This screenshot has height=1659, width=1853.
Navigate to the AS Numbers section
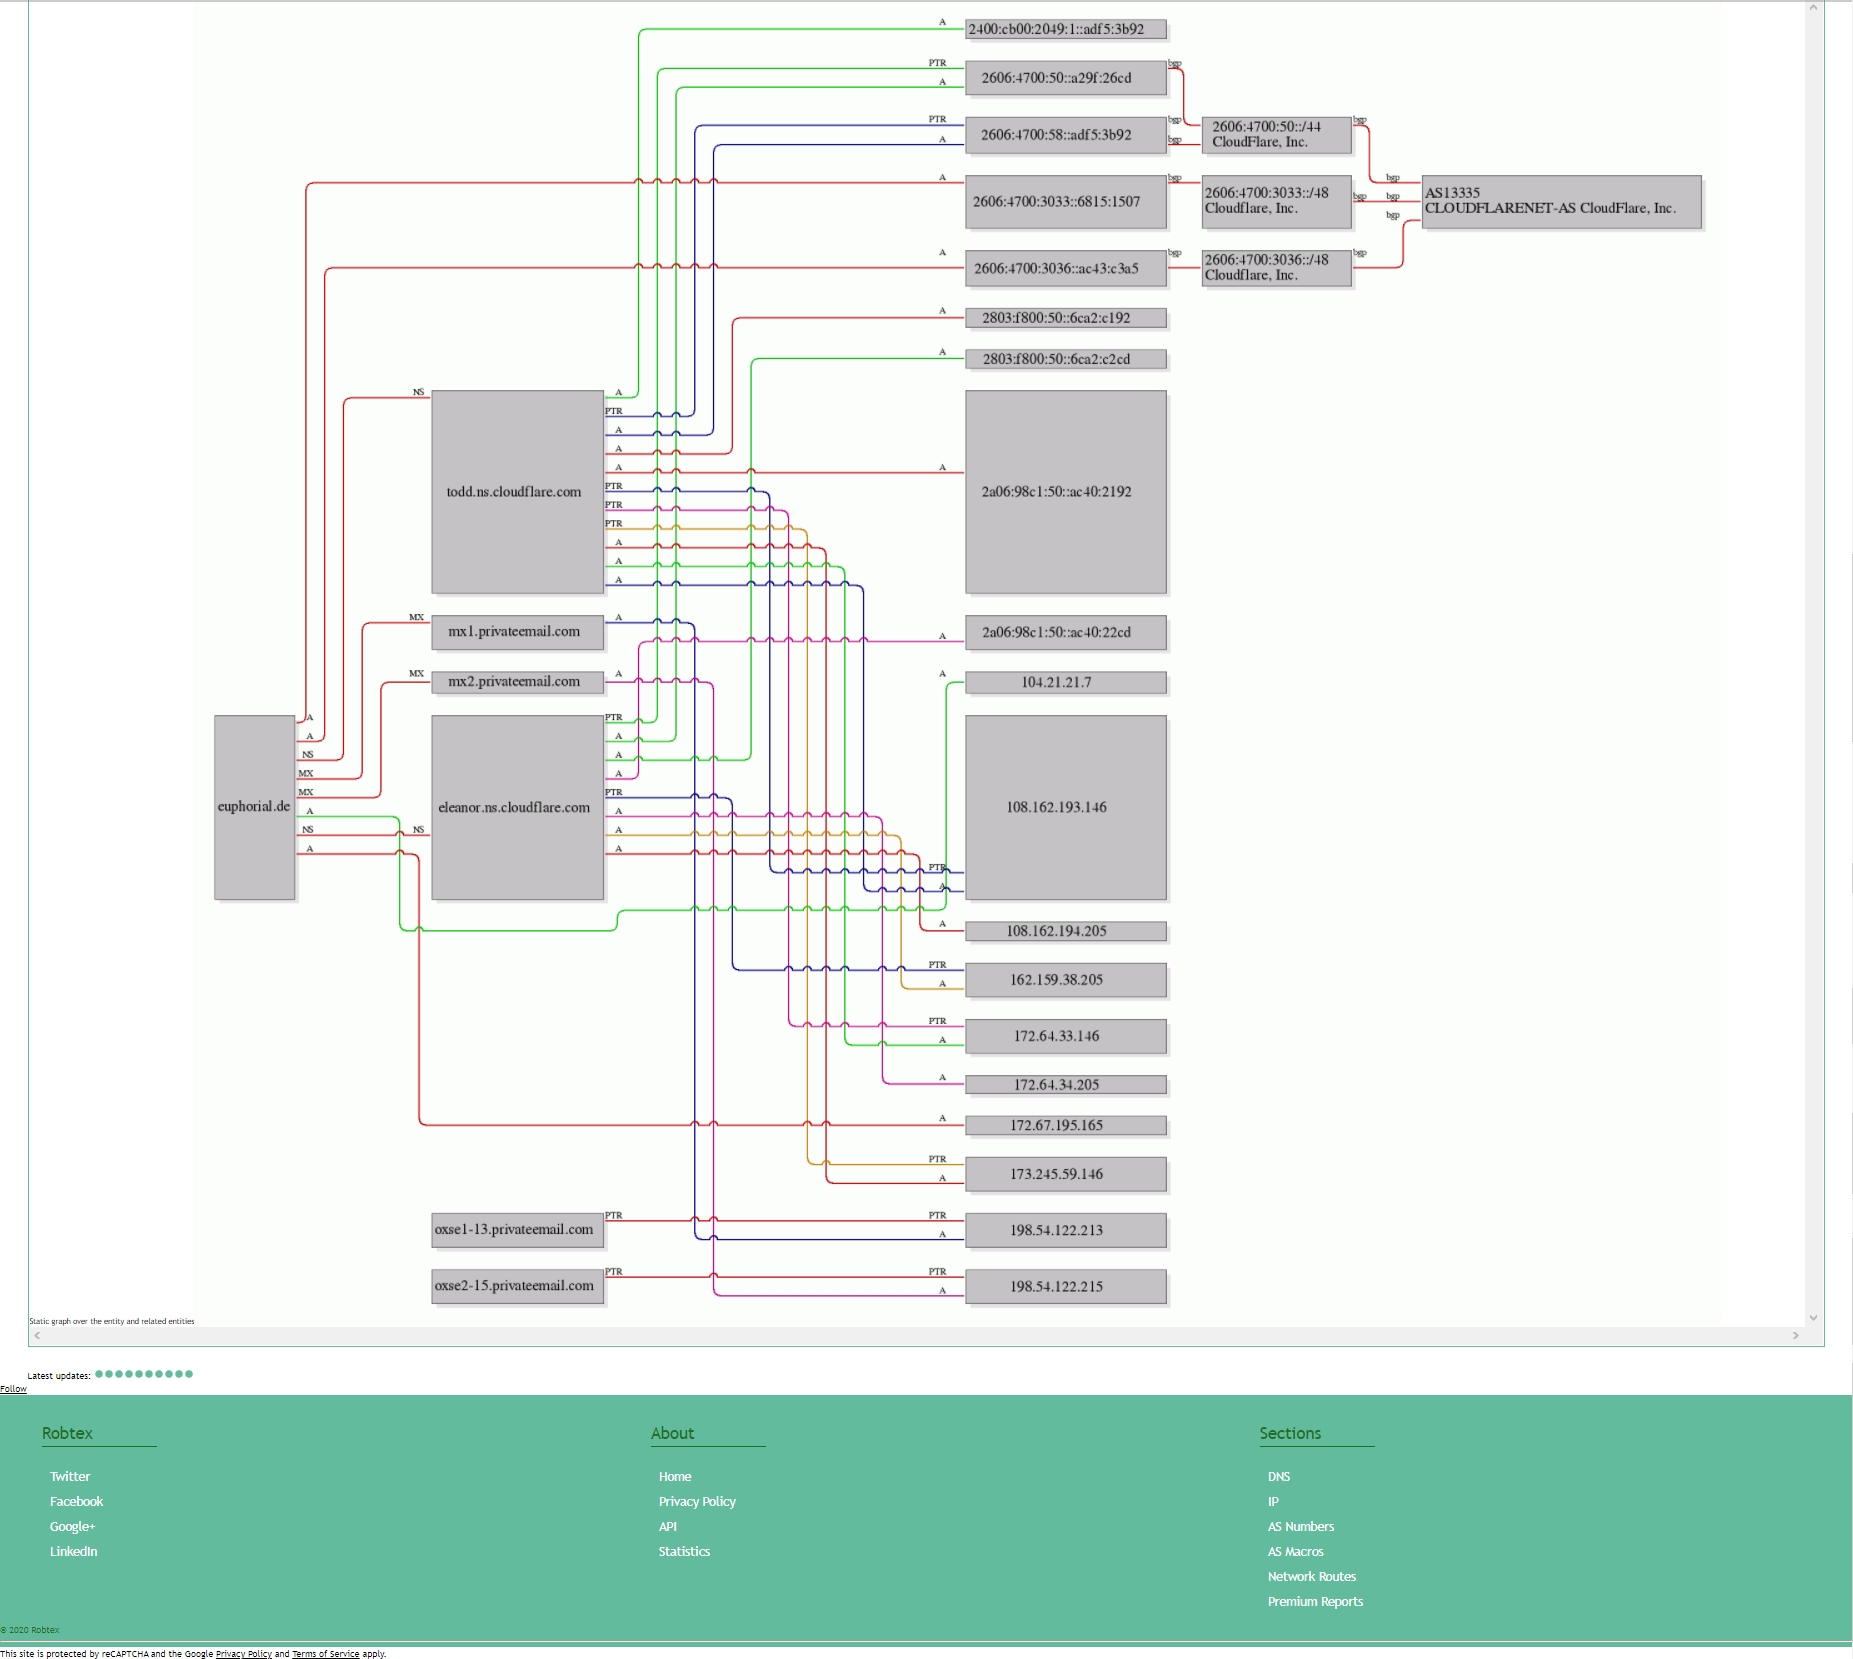click(x=1300, y=1527)
